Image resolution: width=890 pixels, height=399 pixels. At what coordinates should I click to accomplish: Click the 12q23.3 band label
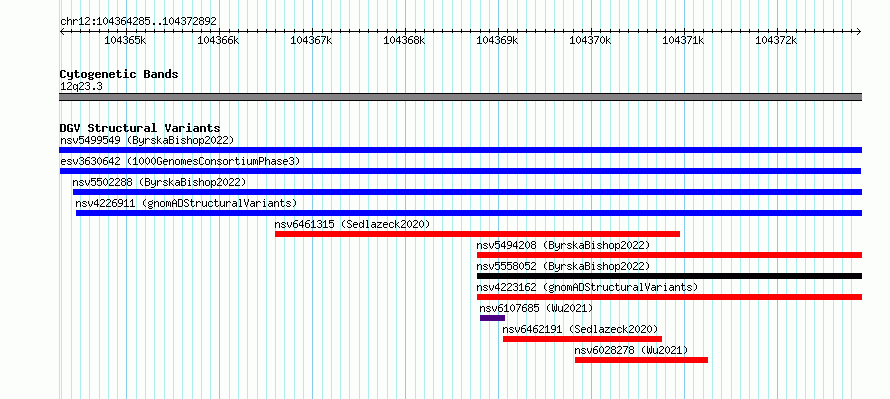(x=81, y=87)
